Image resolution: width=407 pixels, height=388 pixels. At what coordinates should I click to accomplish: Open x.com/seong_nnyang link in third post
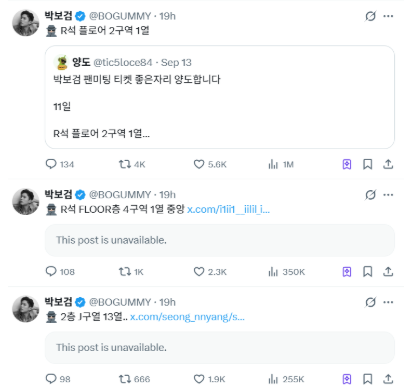pyautogui.click(x=187, y=317)
